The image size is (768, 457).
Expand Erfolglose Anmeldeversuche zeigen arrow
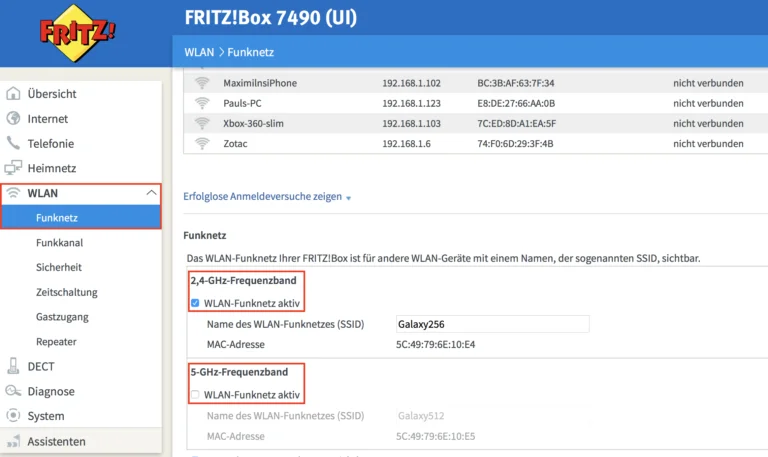[x=349, y=198]
